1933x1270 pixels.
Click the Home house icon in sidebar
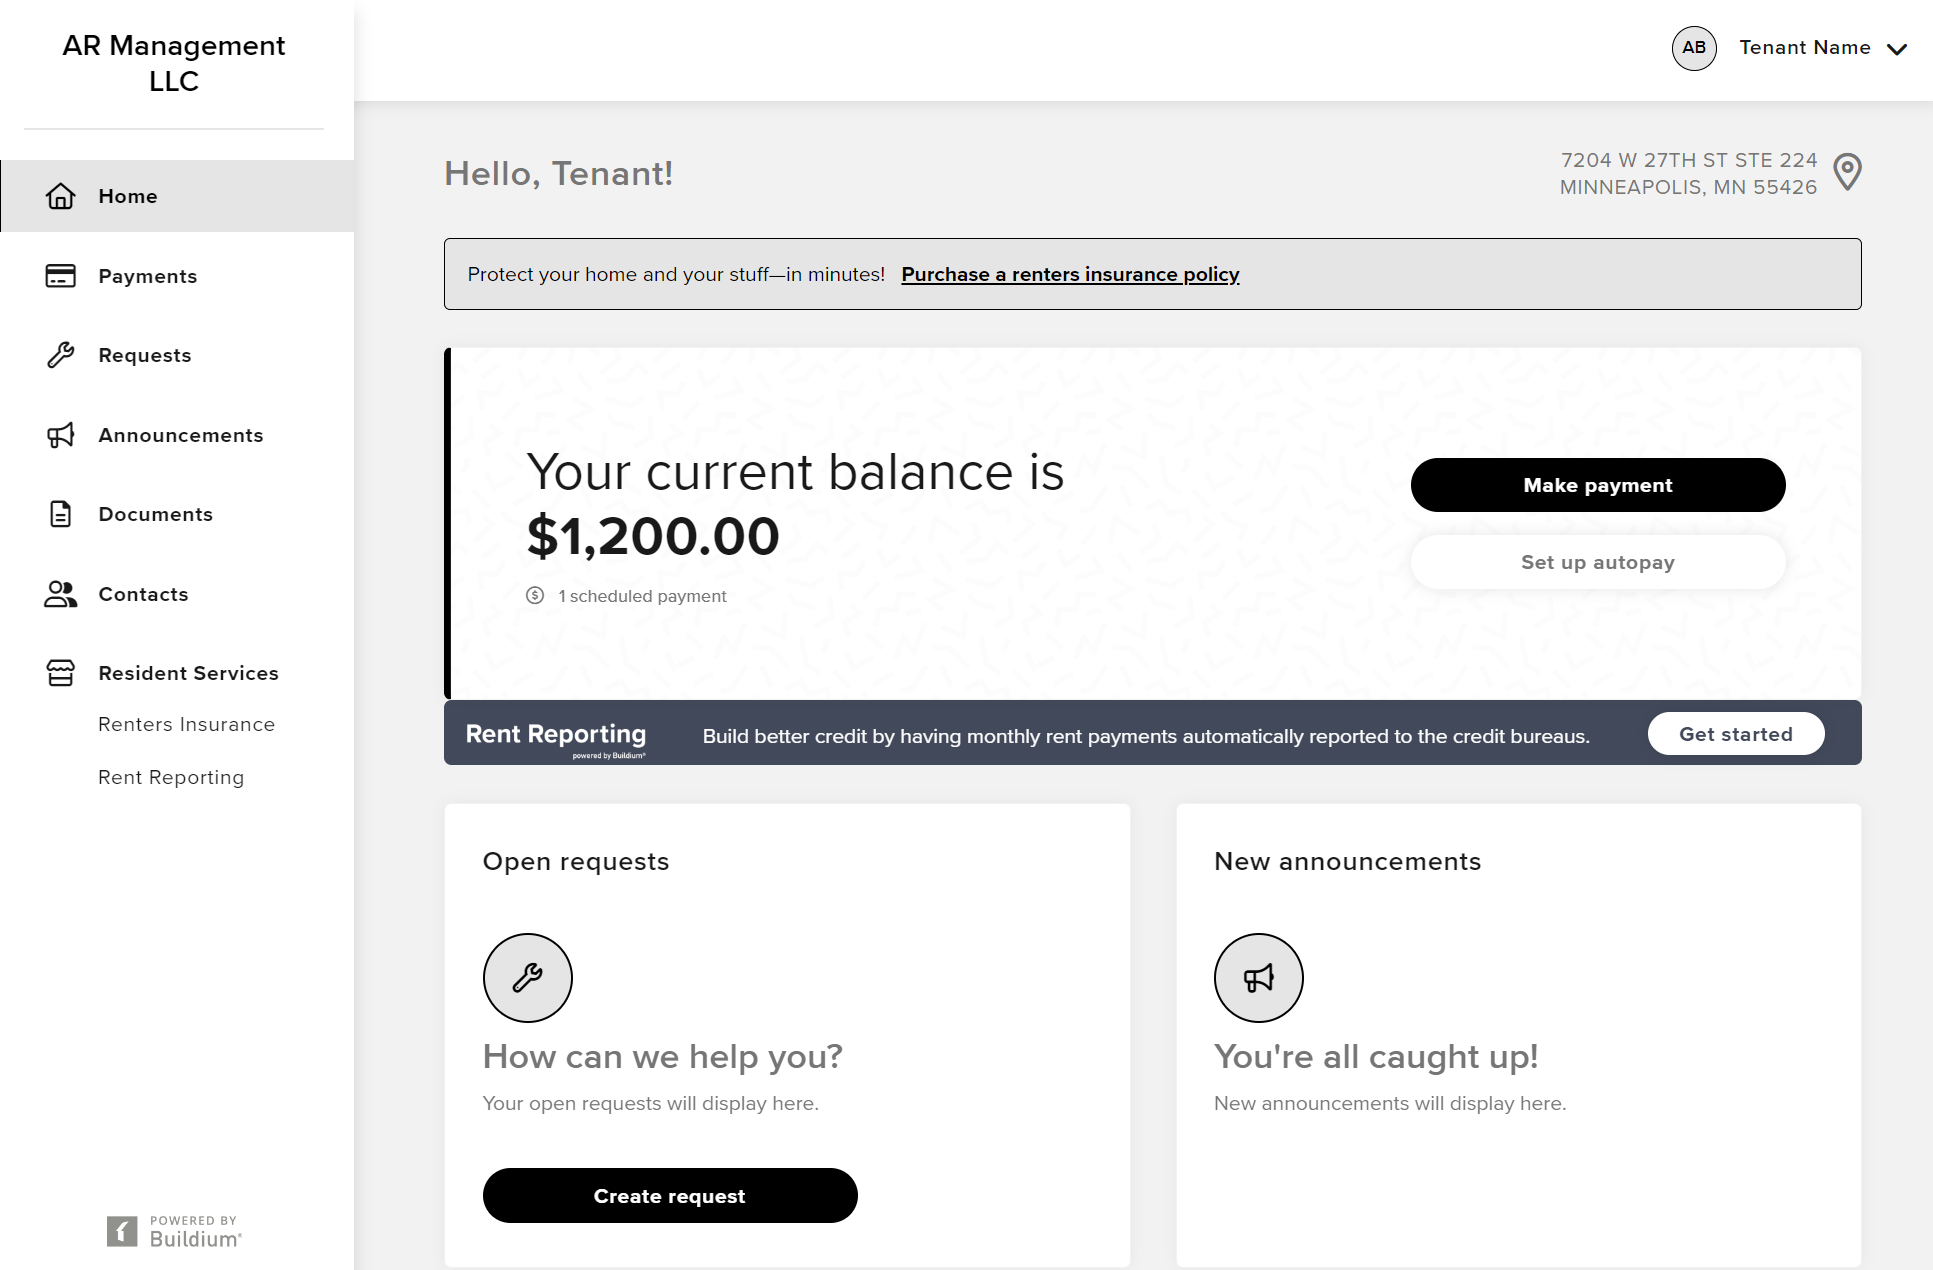61,196
